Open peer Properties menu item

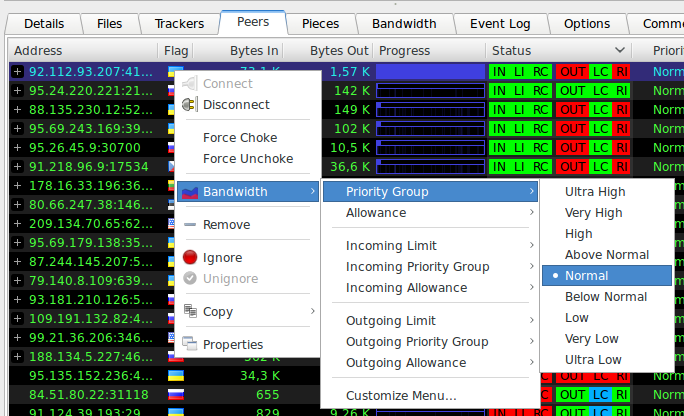tap(247, 344)
